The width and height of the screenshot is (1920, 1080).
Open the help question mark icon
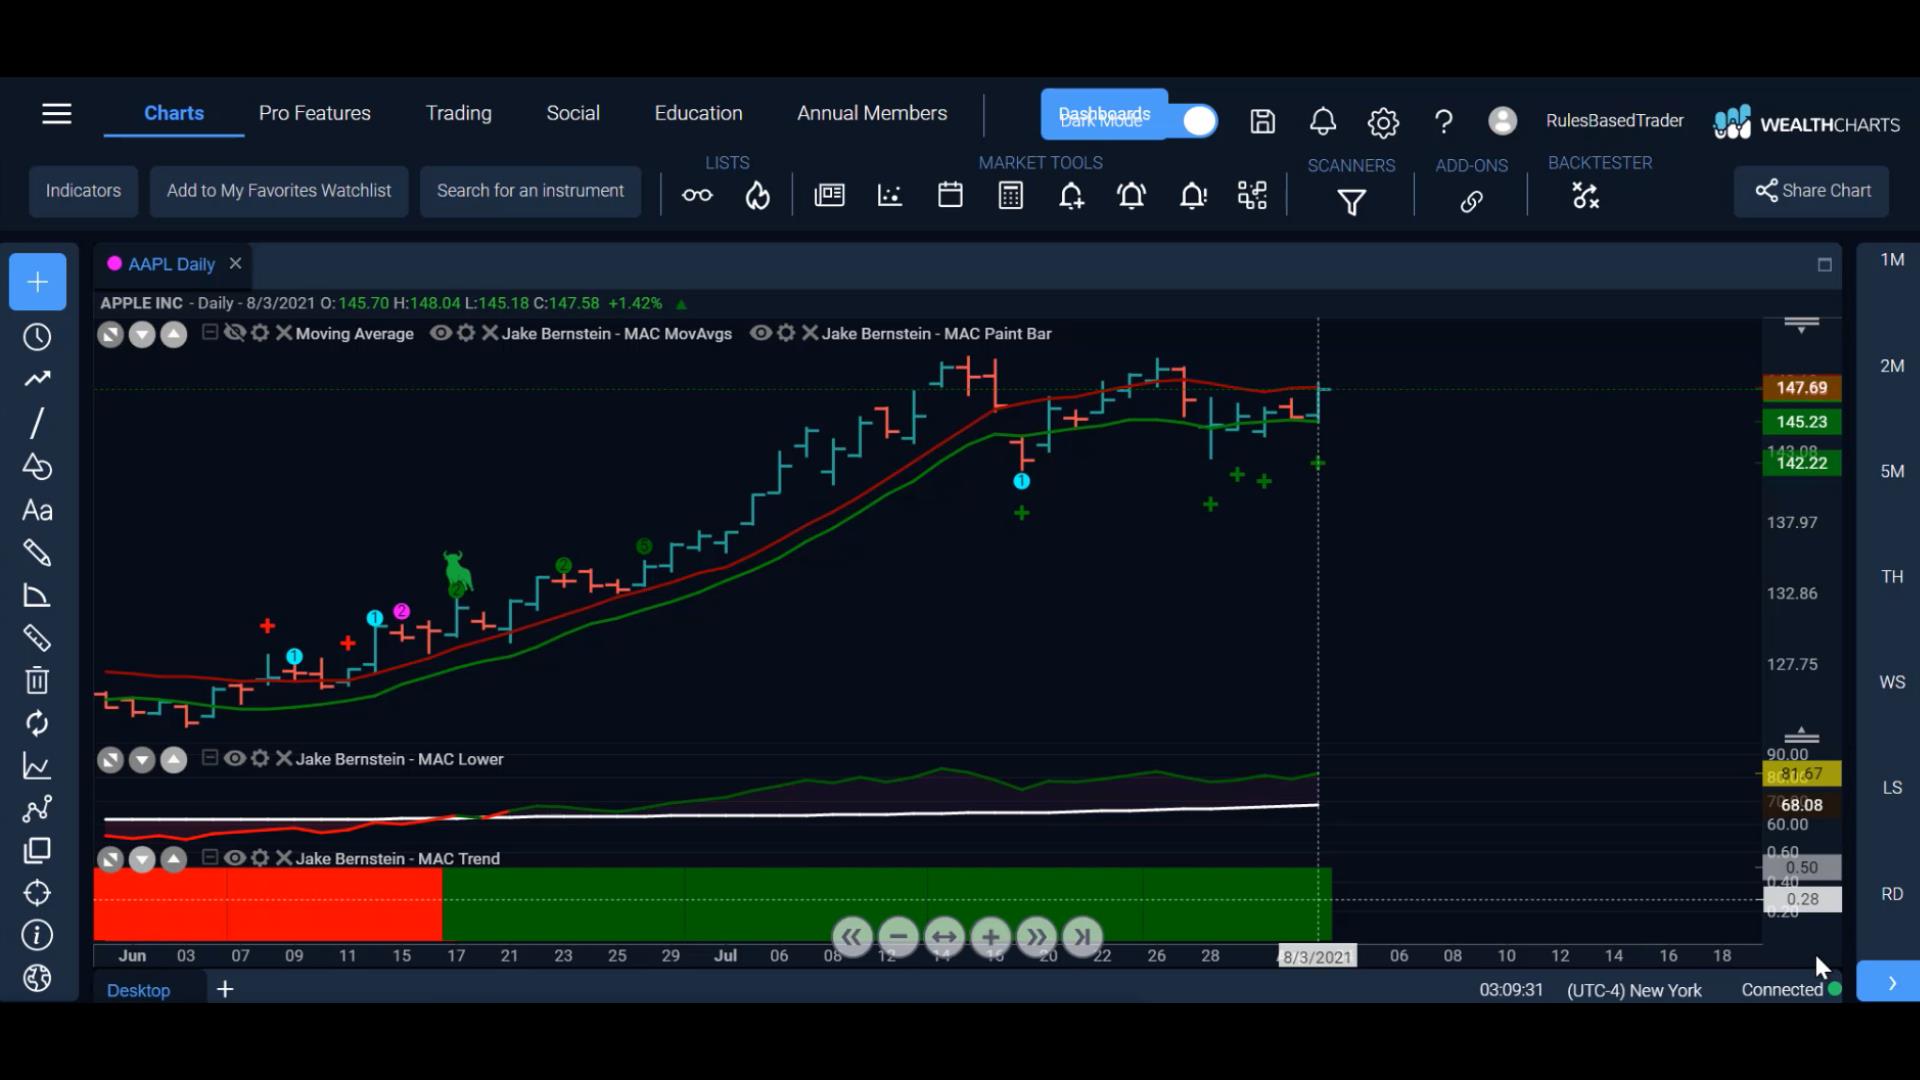click(x=1443, y=122)
